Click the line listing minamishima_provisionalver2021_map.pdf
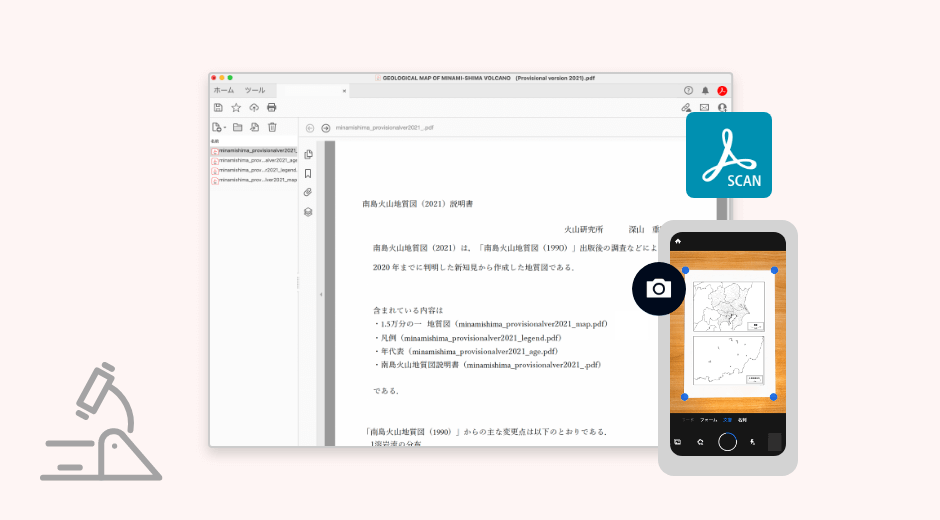This screenshot has width=940, height=520. [x=491, y=324]
